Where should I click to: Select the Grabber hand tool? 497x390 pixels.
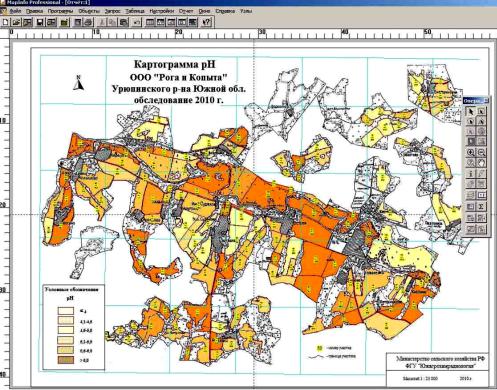pos(481,162)
